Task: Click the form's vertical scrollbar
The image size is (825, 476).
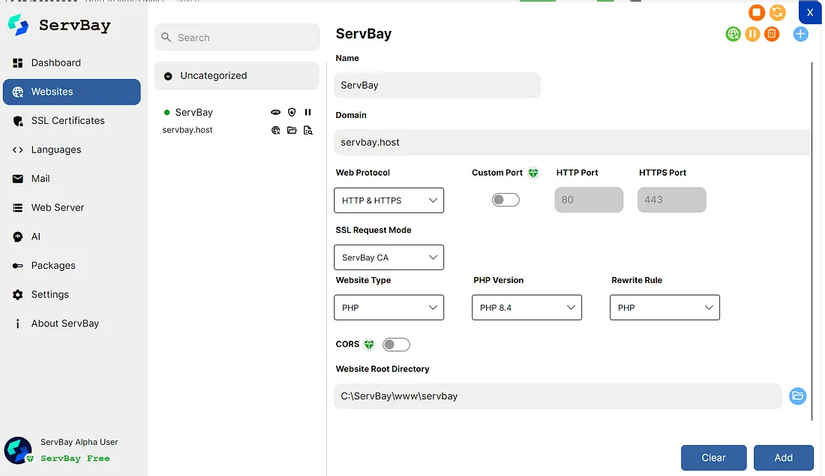Action: (x=812, y=241)
